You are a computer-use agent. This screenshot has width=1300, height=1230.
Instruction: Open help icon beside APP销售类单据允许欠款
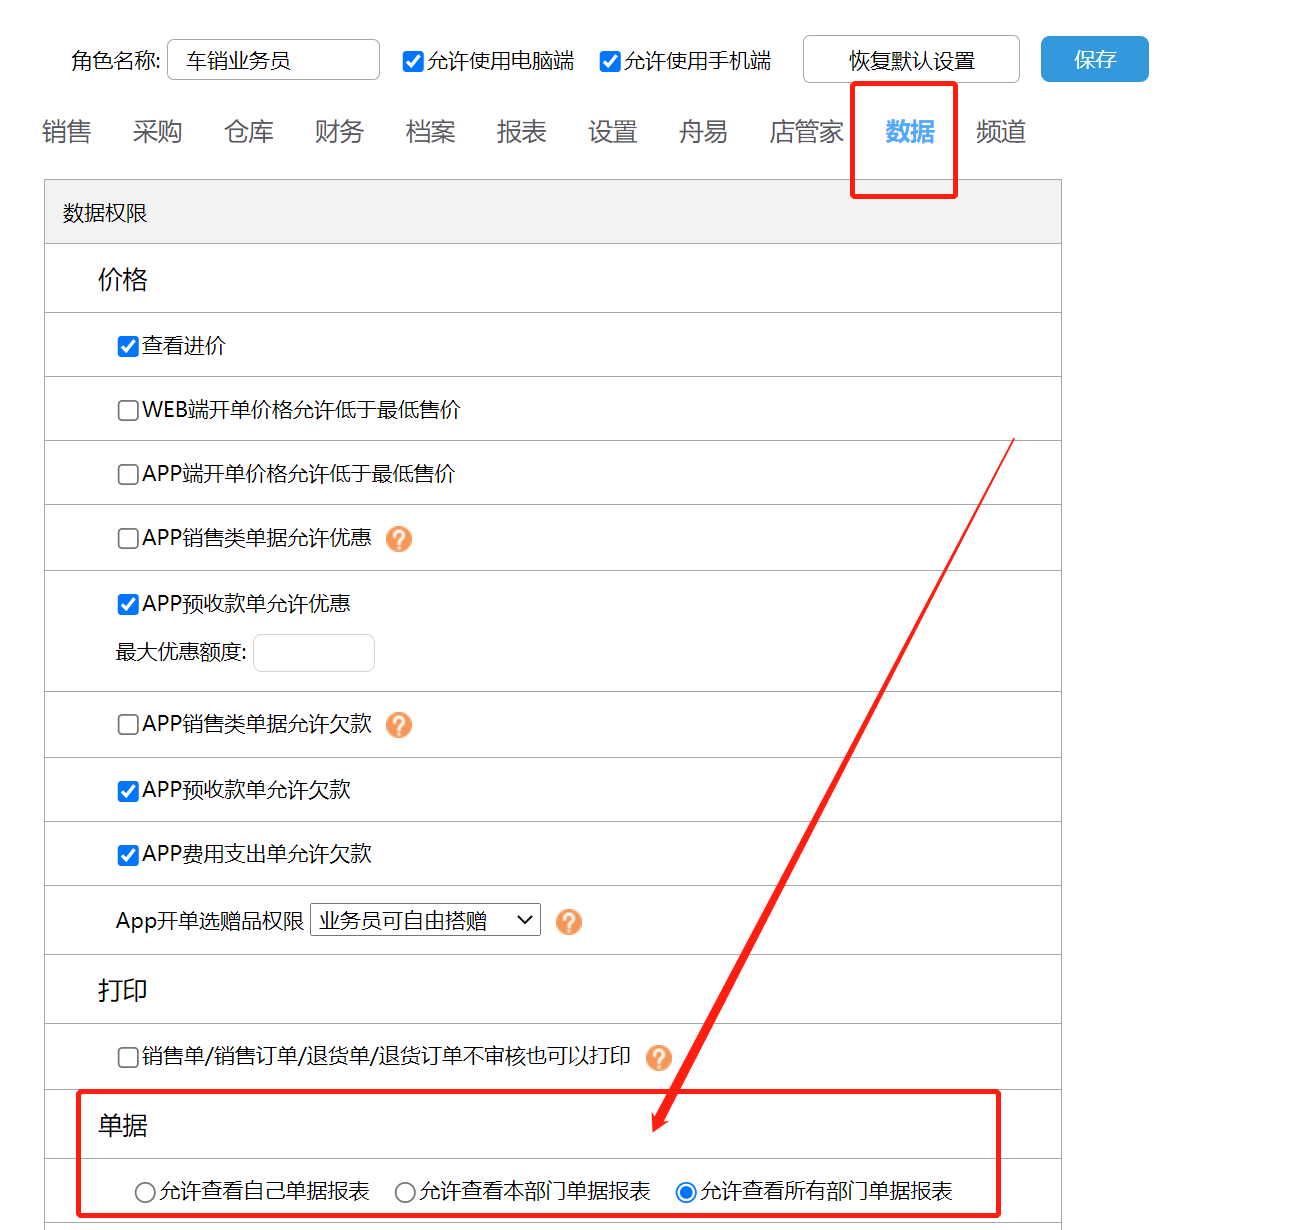(x=399, y=725)
